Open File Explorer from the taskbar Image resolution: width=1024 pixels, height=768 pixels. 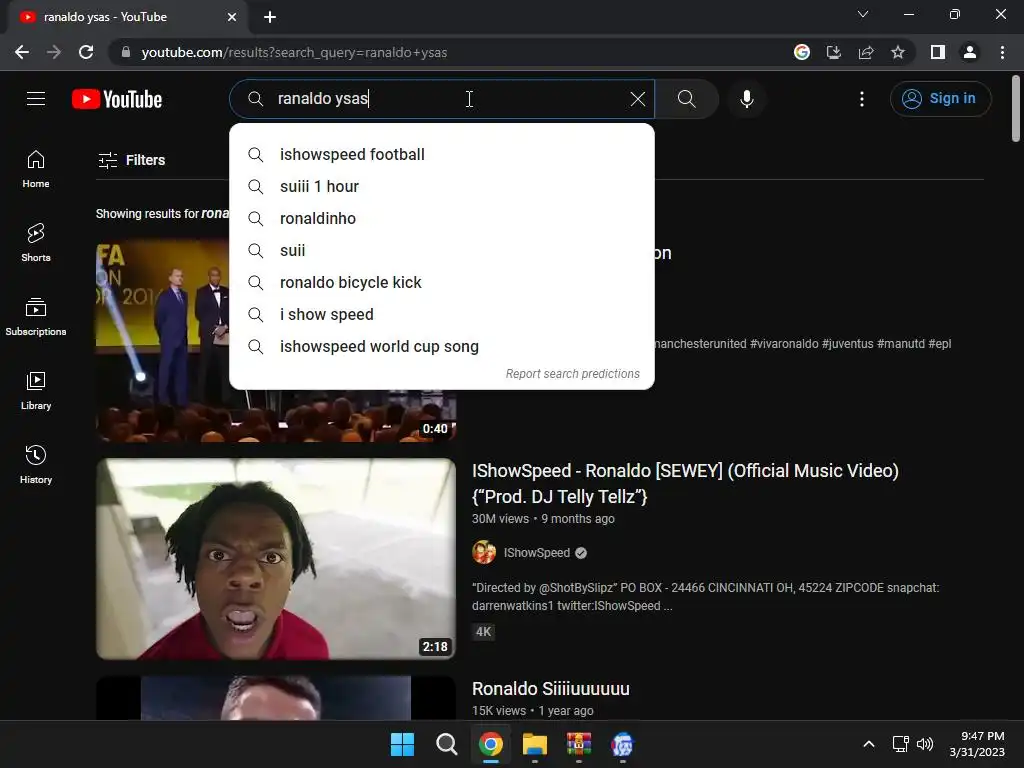[x=535, y=744]
